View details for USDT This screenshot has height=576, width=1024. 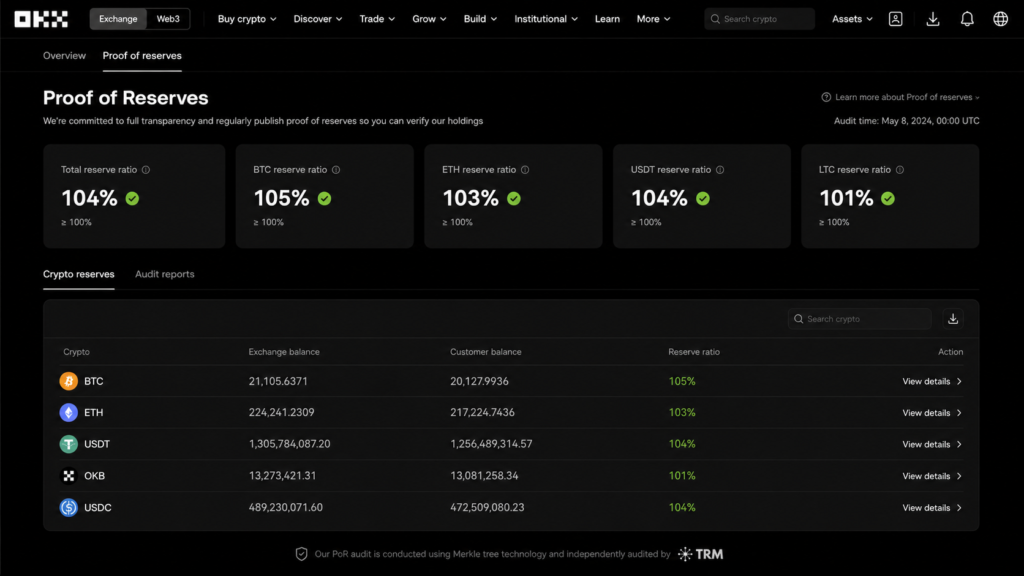click(x=932, y=444)
